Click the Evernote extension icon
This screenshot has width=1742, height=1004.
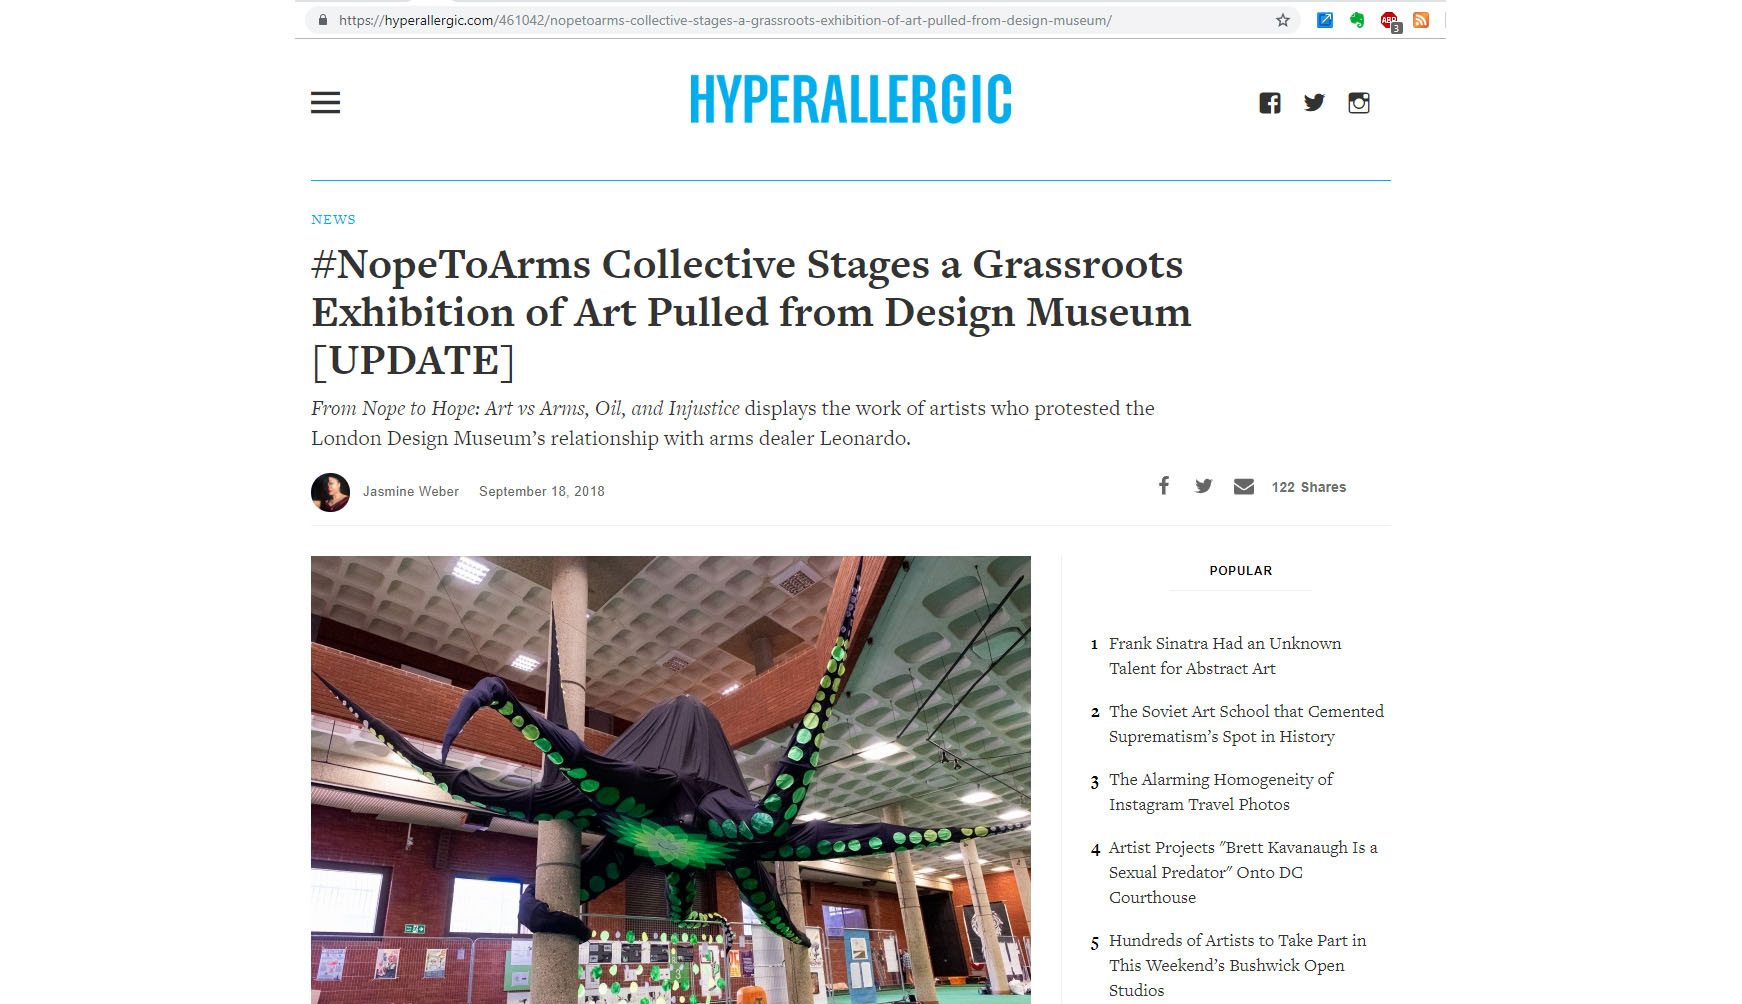(x=1357, y=20)
